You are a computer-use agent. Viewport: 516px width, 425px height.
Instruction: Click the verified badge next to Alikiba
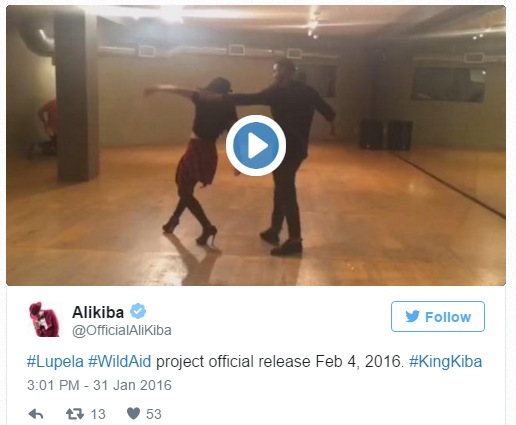pyautogui.click(x=138, y=311)
